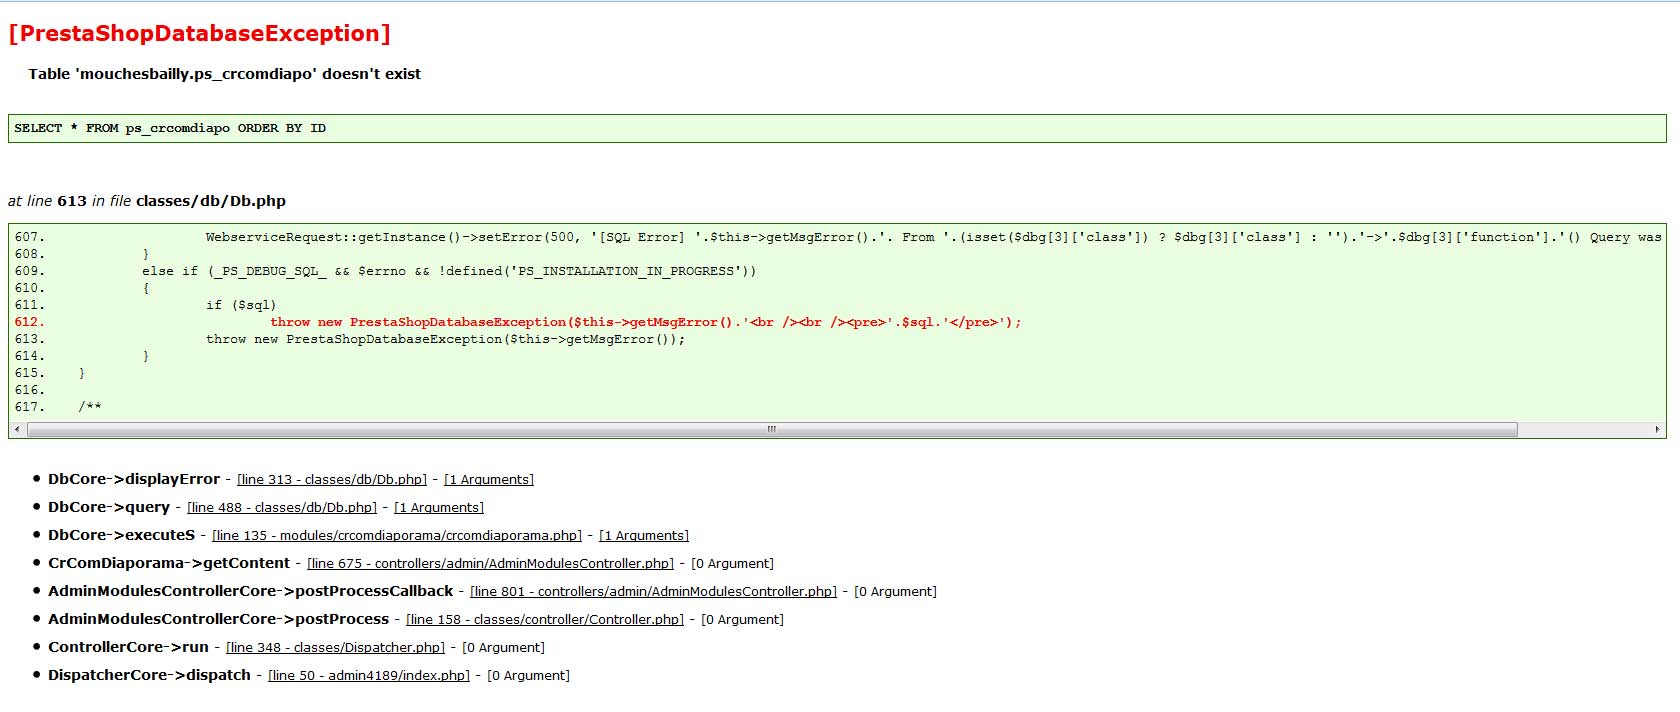Image resolution: width=1680 pixels, height=712 pixels.
Task: Click the text 'at line 613 in file classes/db/Db.php'
Action: (x=147, y=201)
